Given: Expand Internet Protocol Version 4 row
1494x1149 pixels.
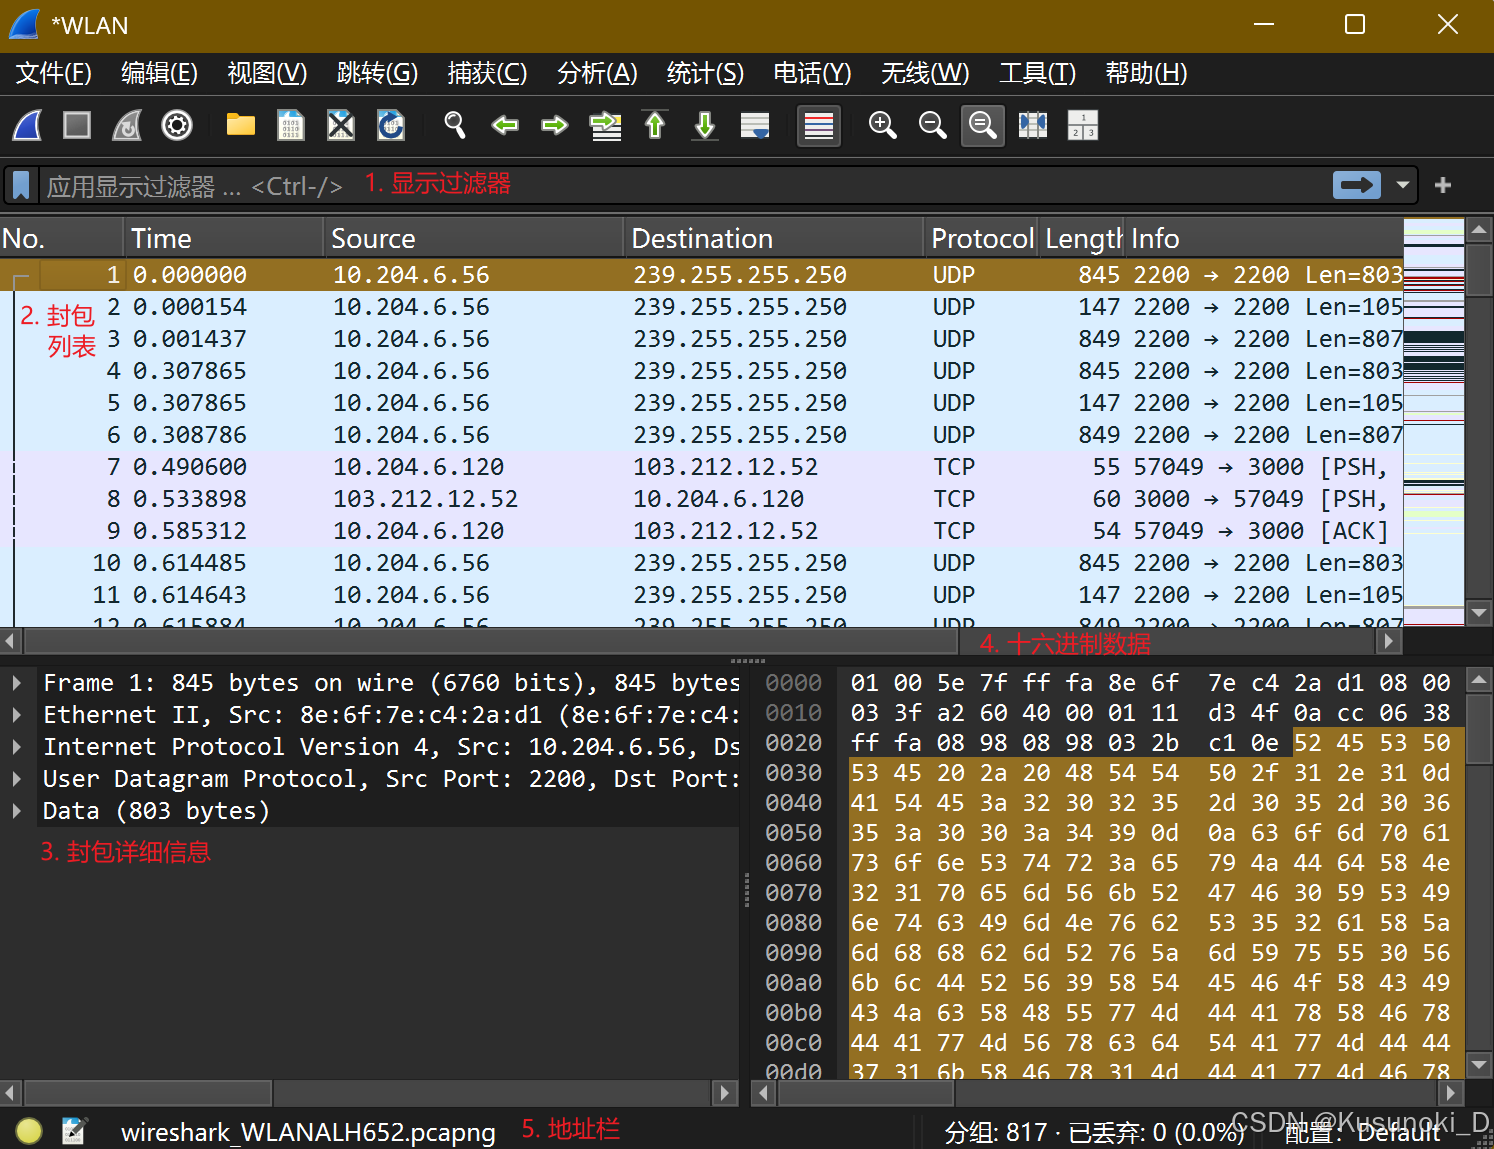Looking at the screenshot, I should pyautogui.click(x=16, y=747).
